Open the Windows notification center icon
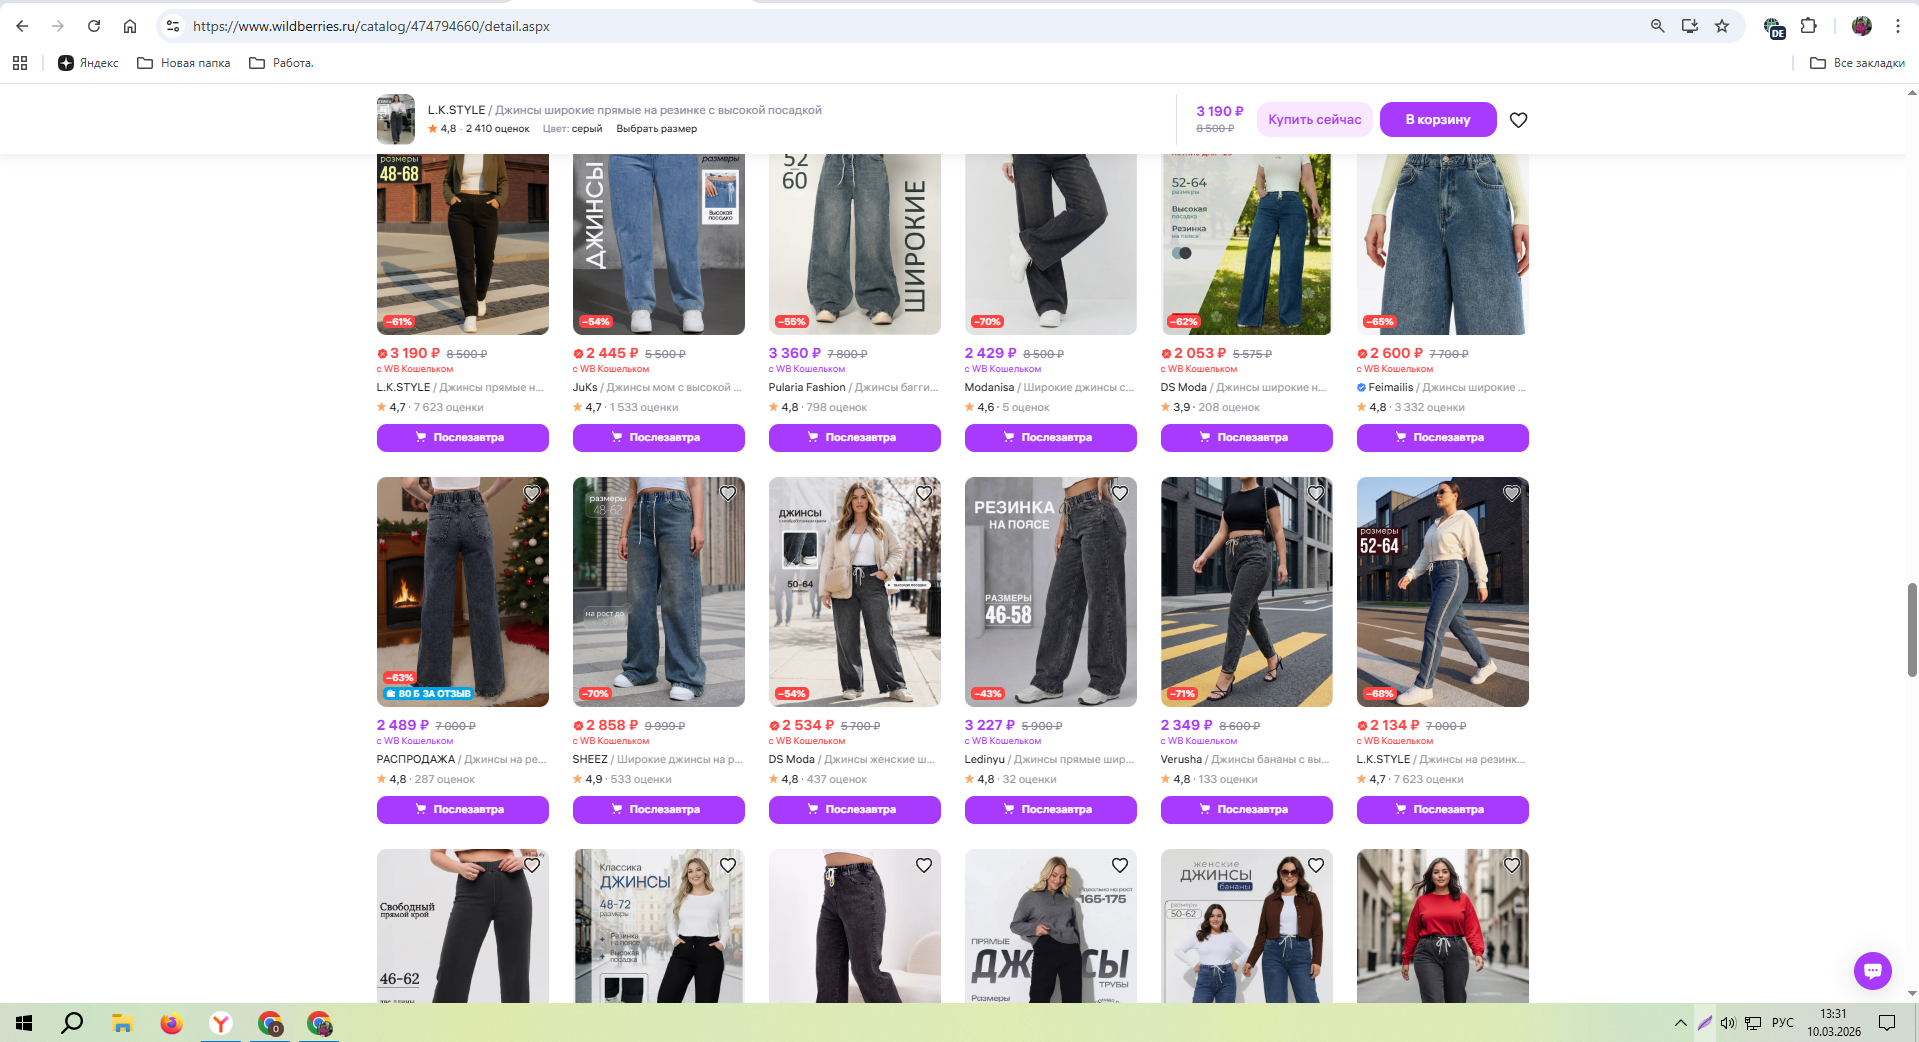The image size is (1919, 1042). click(x=1887, y=1023)
